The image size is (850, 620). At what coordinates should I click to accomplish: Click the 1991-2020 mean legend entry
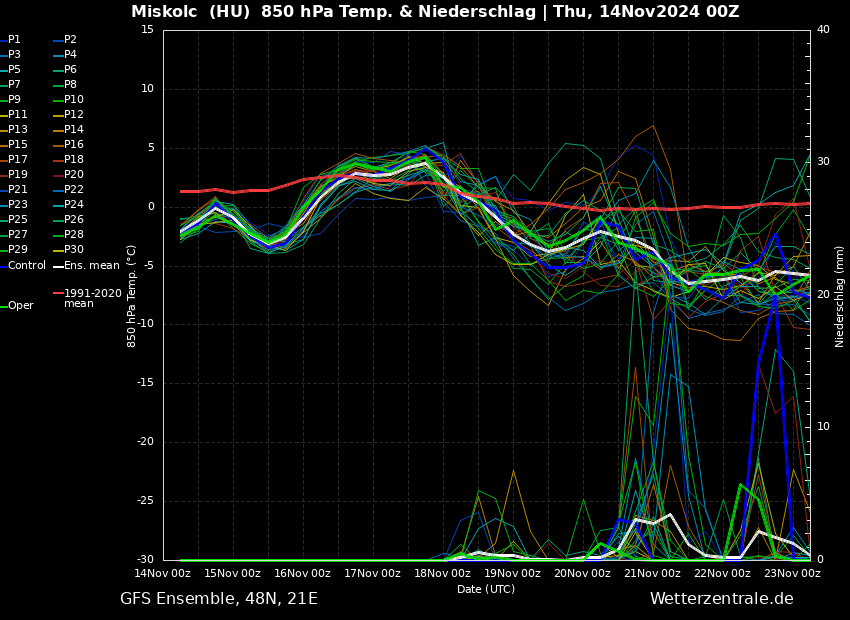tap(92, 298)
